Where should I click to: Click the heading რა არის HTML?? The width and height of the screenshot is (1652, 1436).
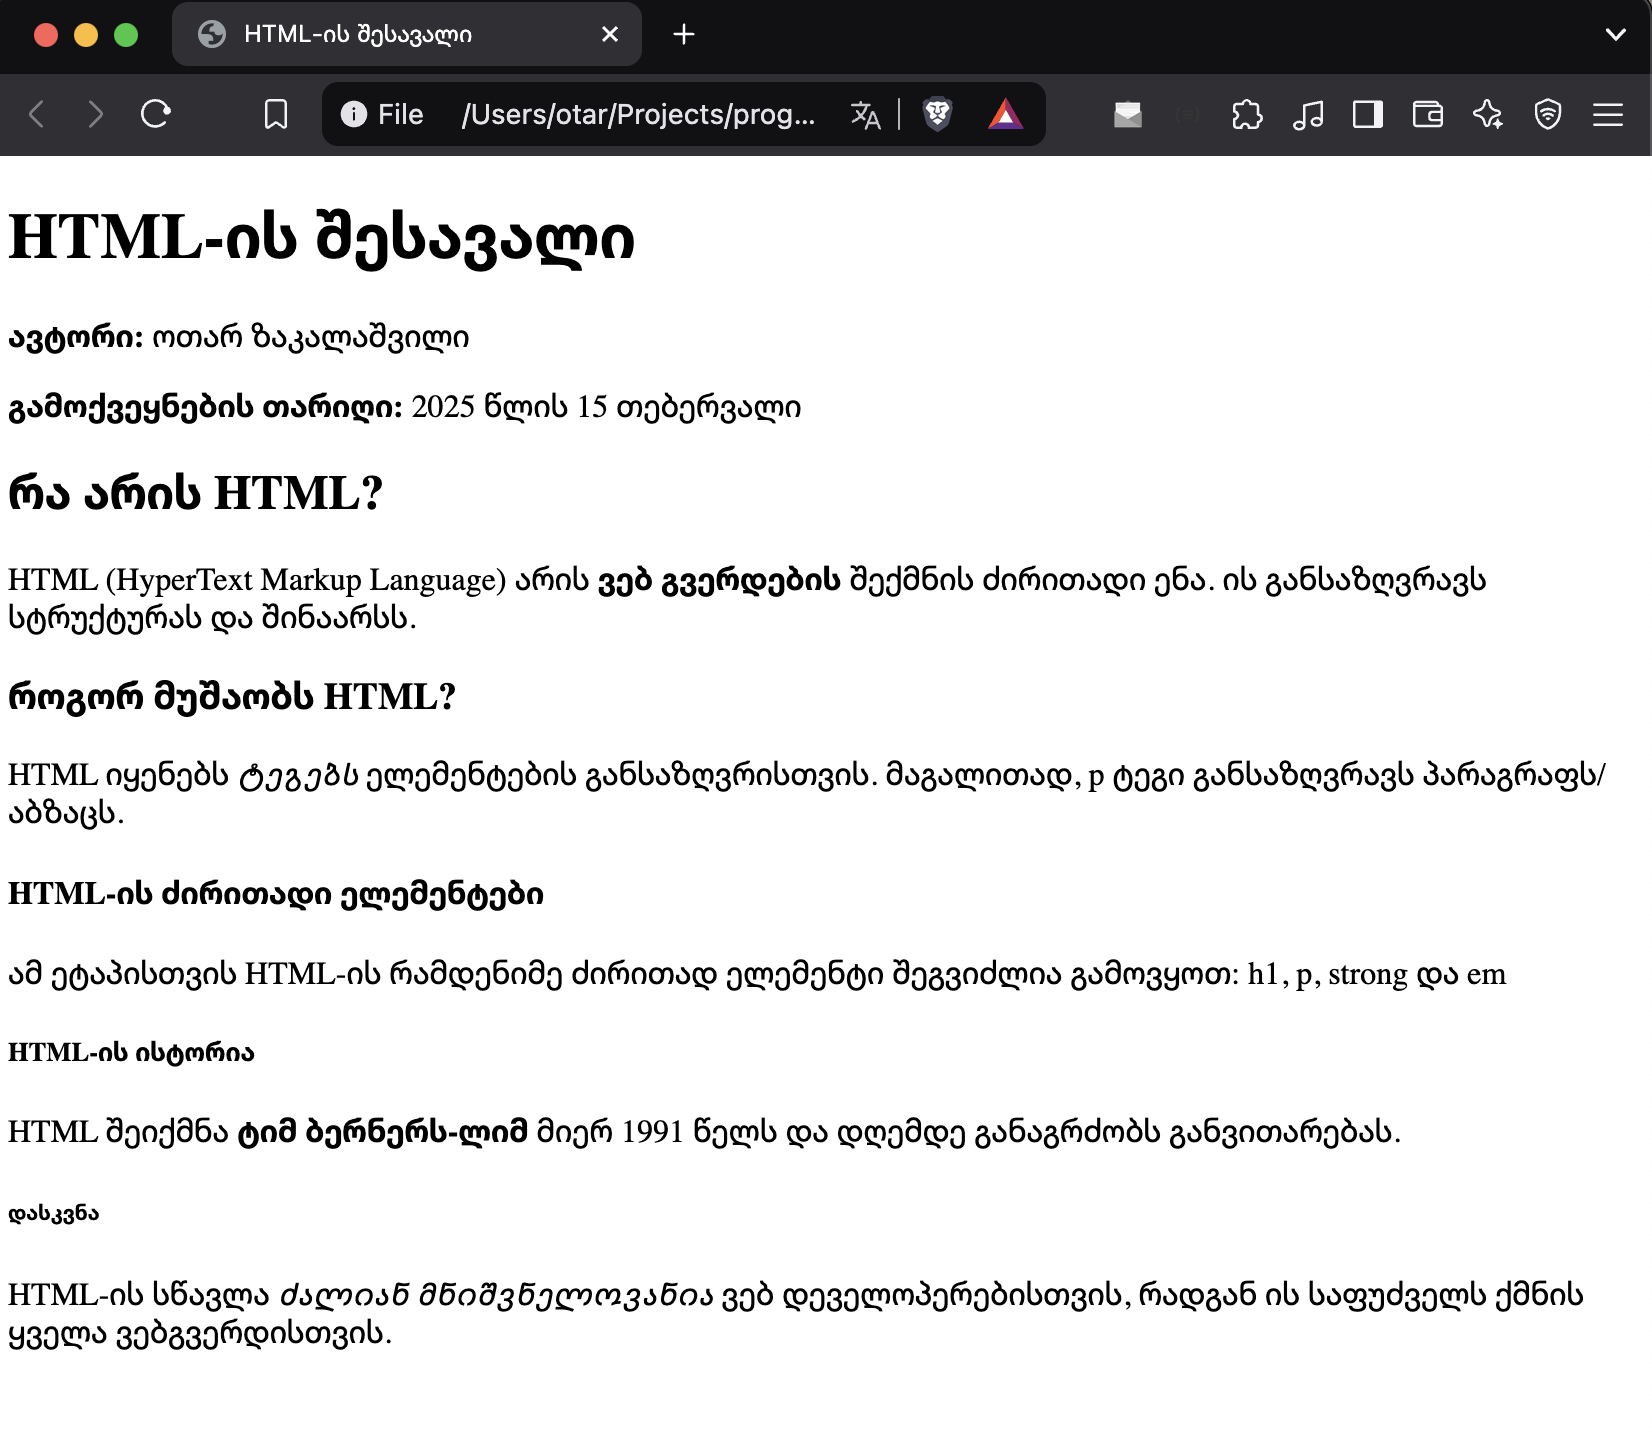pos(196,493)
